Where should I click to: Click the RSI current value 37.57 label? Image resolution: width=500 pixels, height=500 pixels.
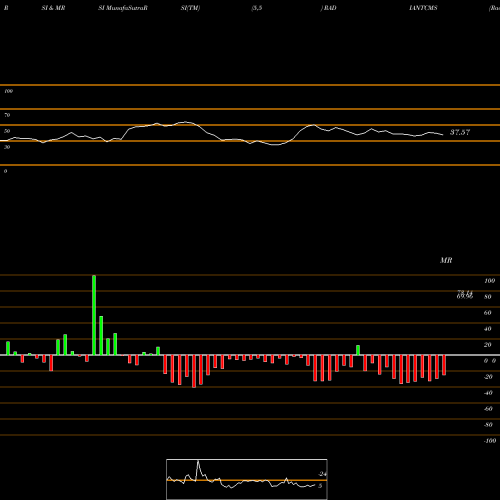tap(460, 132)
